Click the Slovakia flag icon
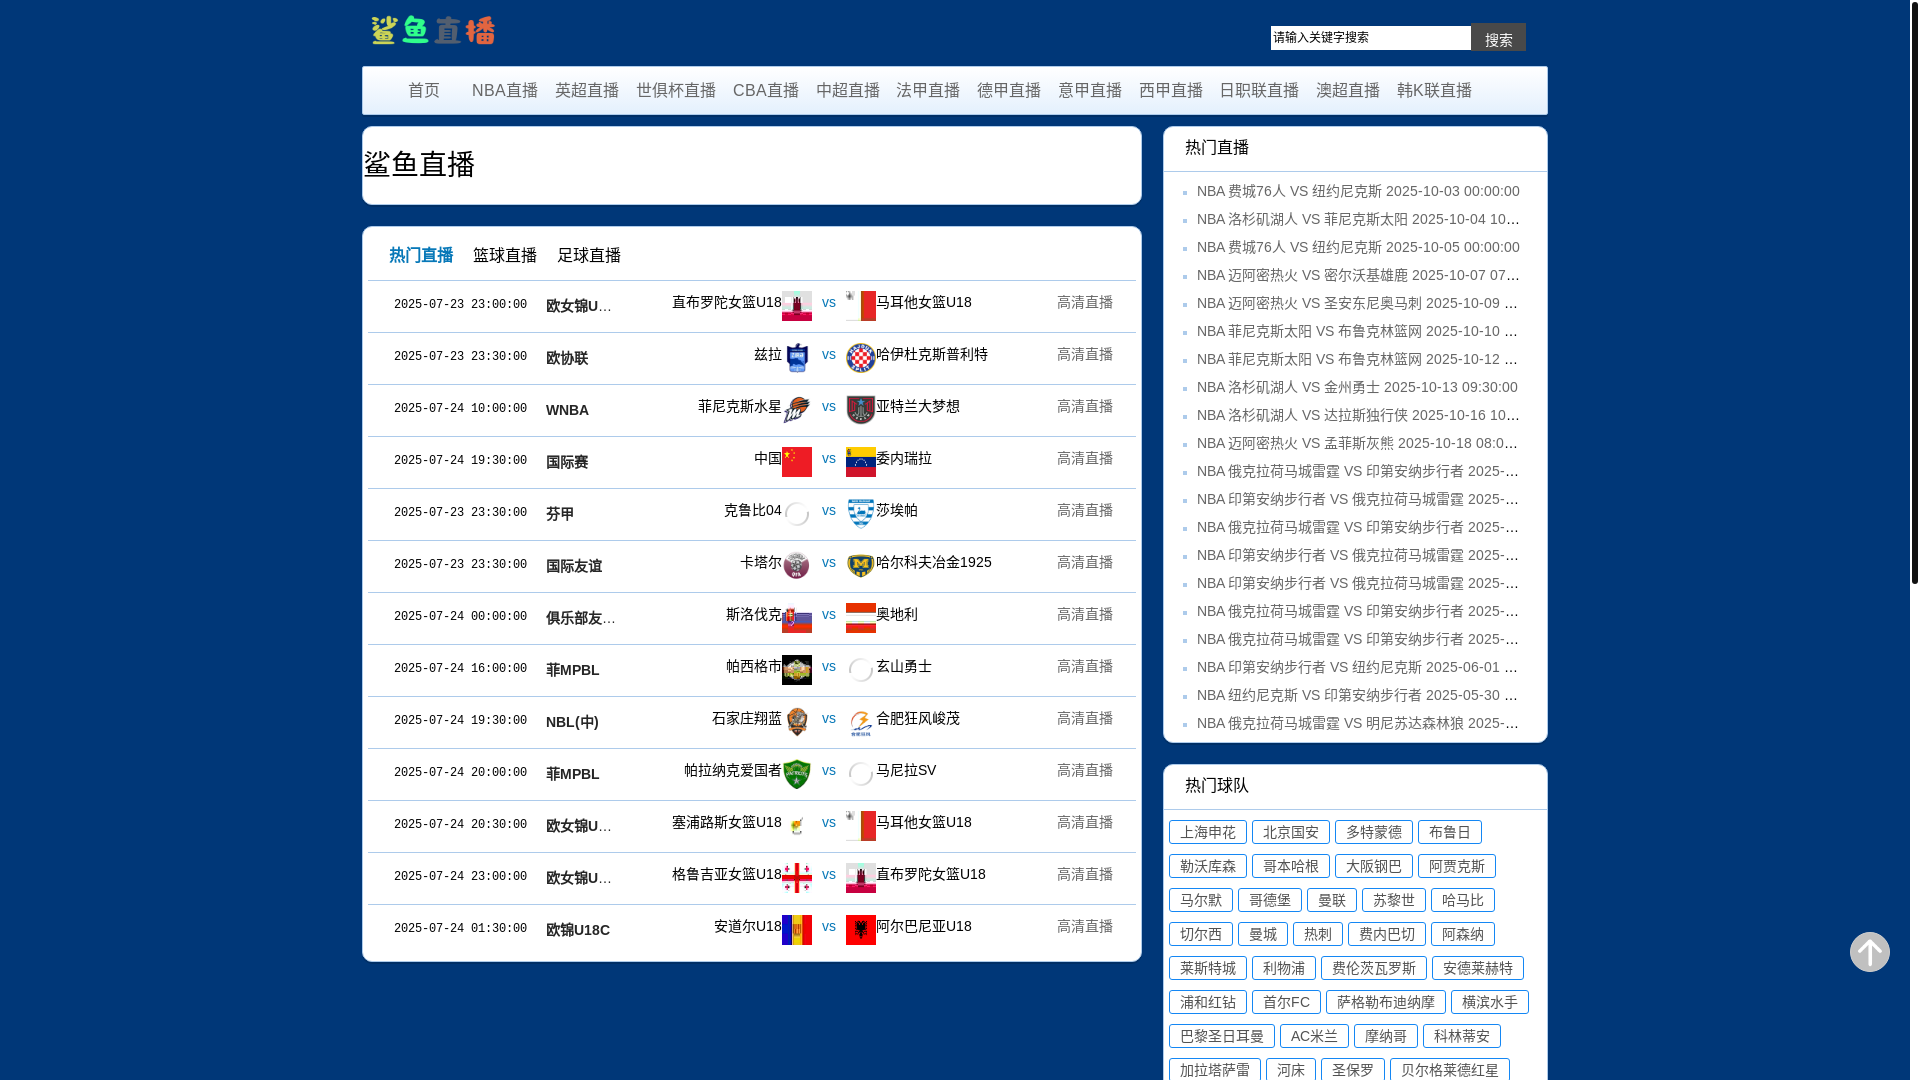 (796, 618)
